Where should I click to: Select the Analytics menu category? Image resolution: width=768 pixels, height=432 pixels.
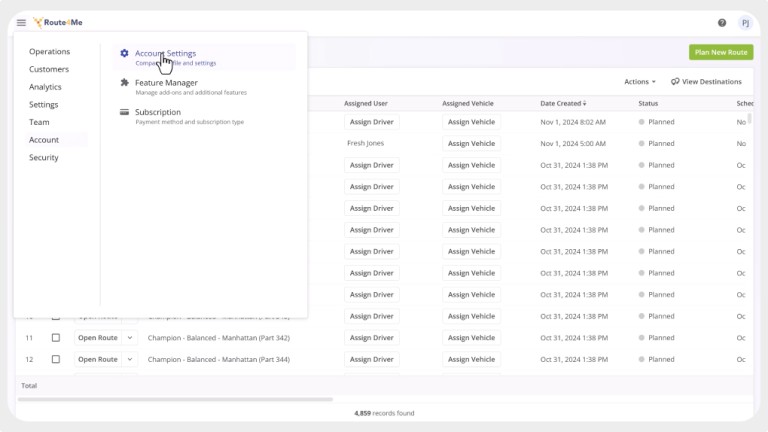click(x=45, y=87)
